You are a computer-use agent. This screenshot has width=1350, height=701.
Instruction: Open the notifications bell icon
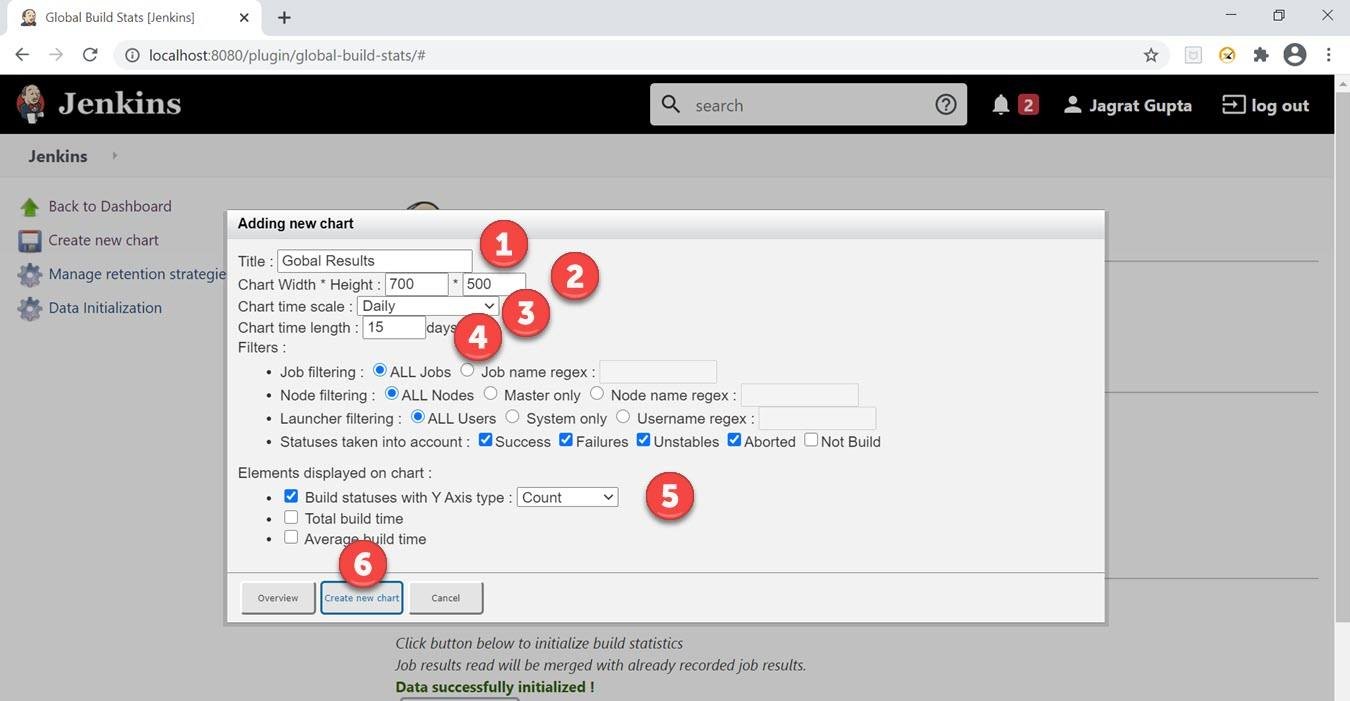tap(1001, 104)
